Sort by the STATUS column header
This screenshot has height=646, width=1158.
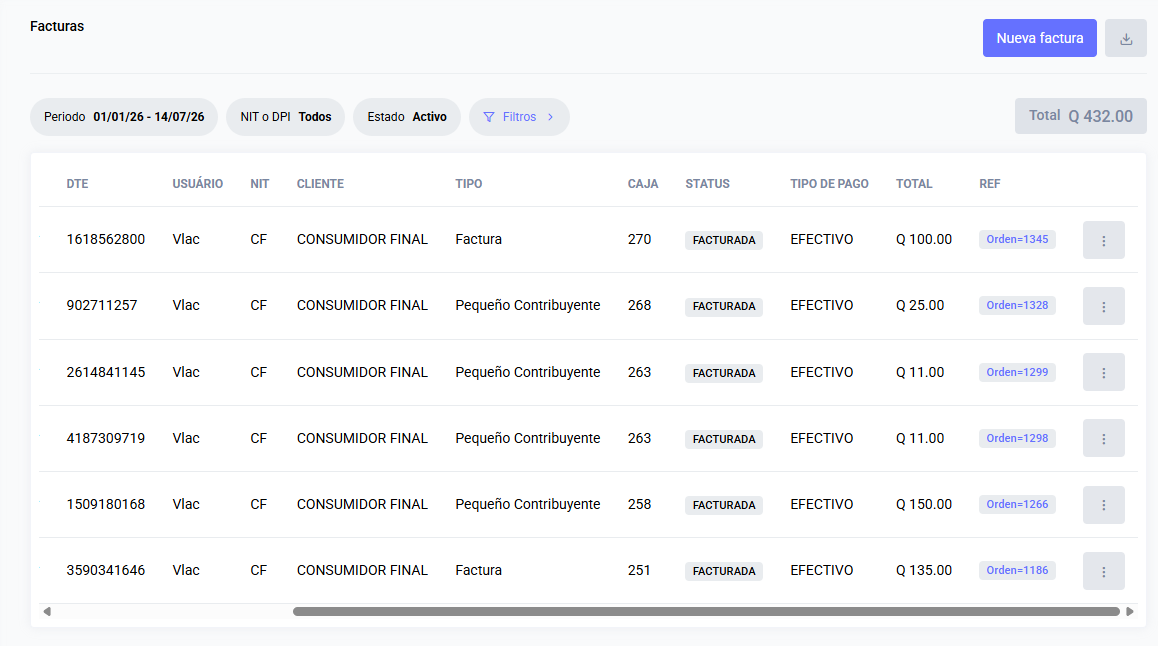(x=708, y=184)
